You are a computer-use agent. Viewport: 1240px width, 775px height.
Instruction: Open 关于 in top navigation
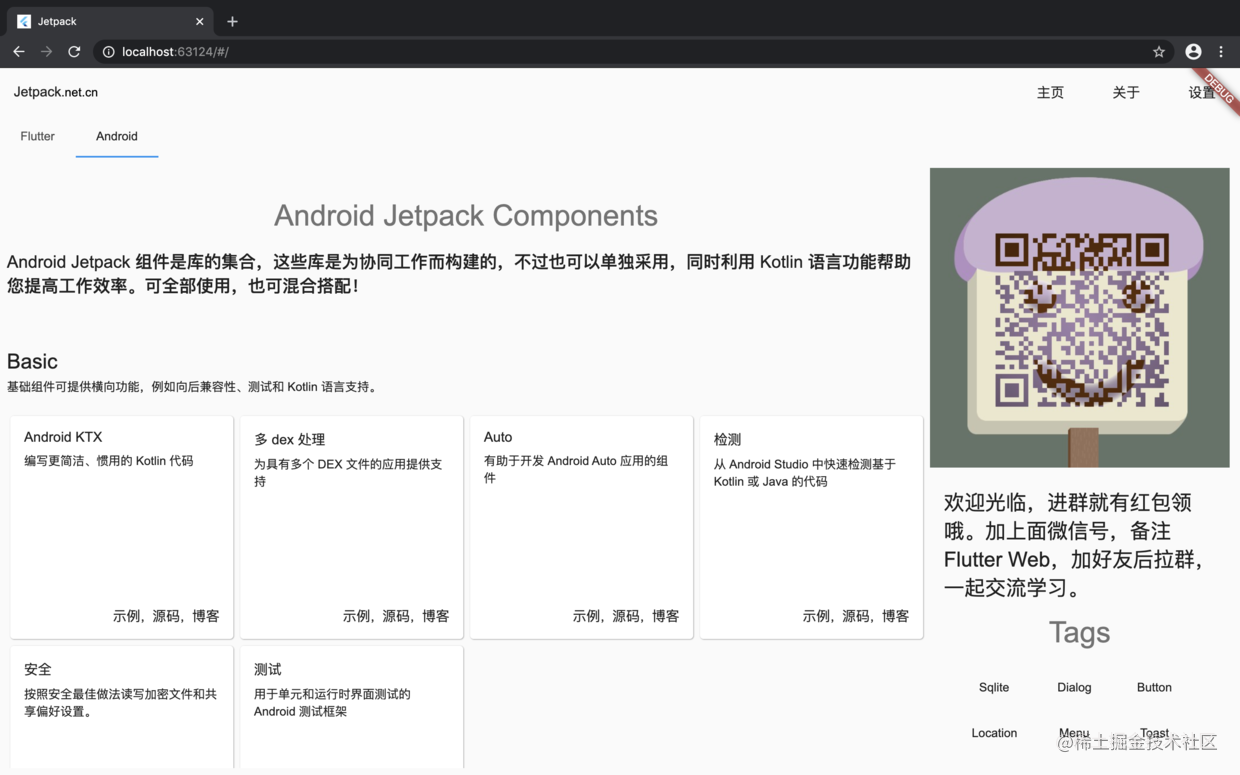click(x=1126, y=93)
